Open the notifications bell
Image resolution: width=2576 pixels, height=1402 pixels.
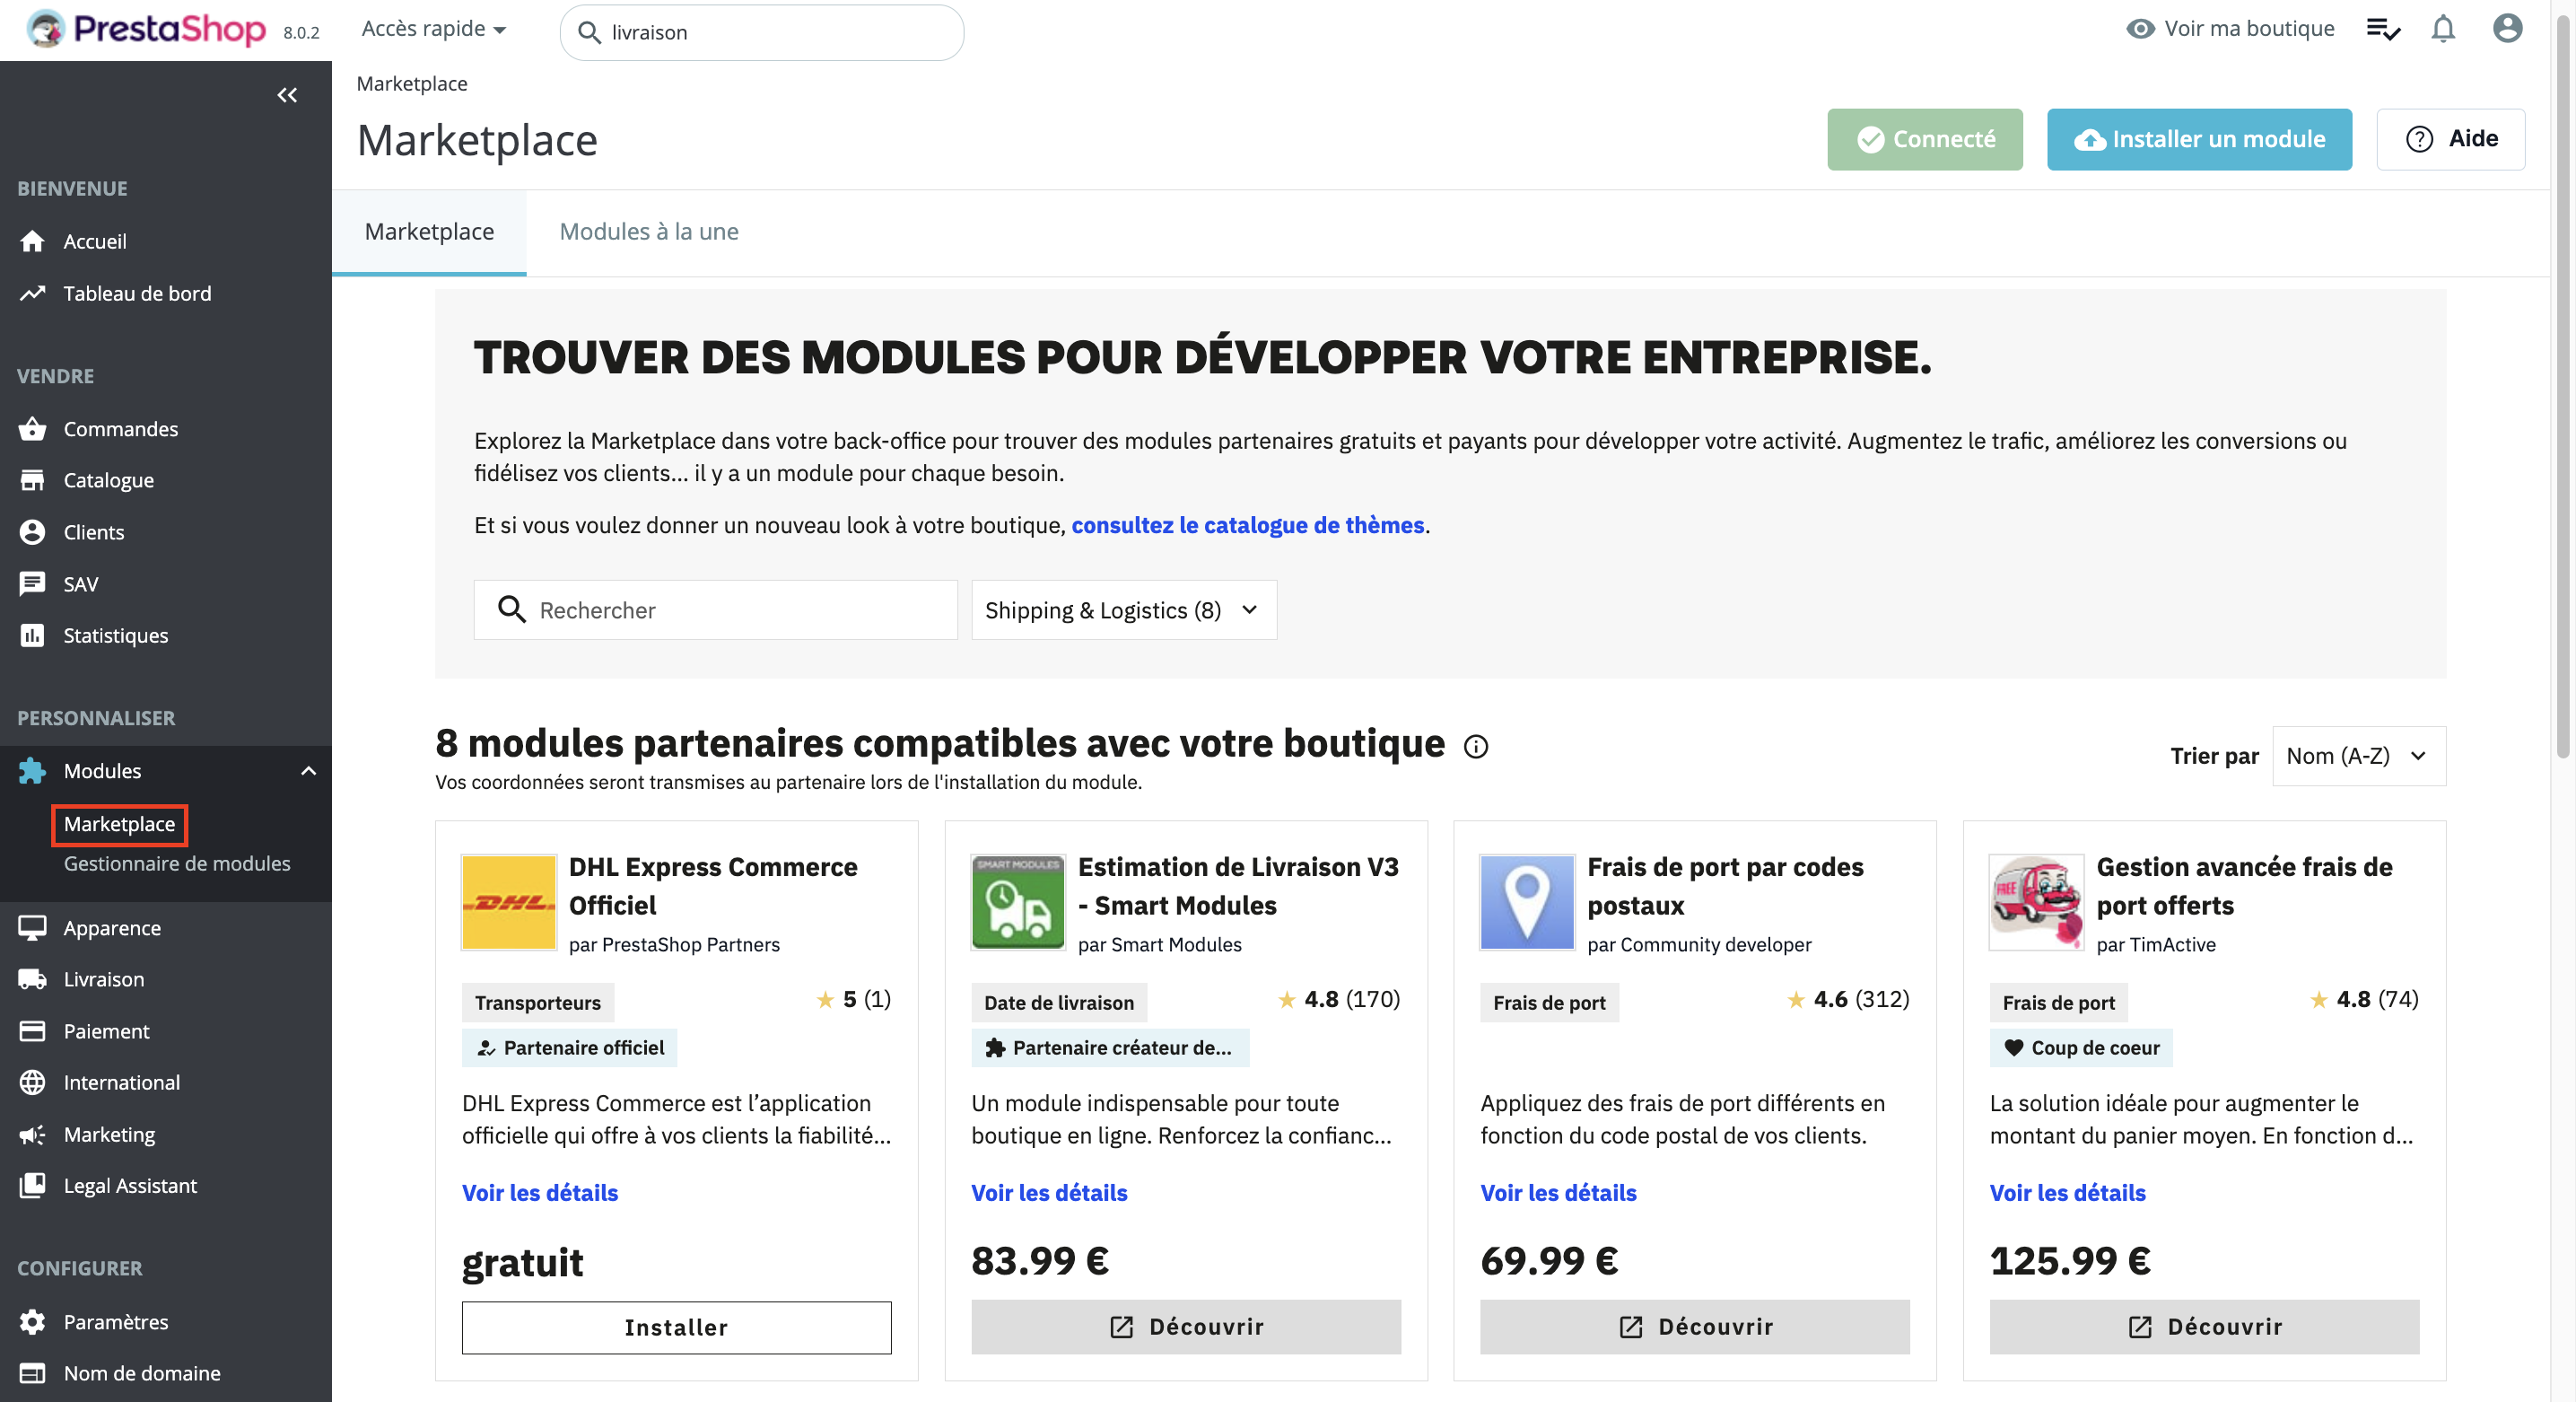pos(2442,29)
